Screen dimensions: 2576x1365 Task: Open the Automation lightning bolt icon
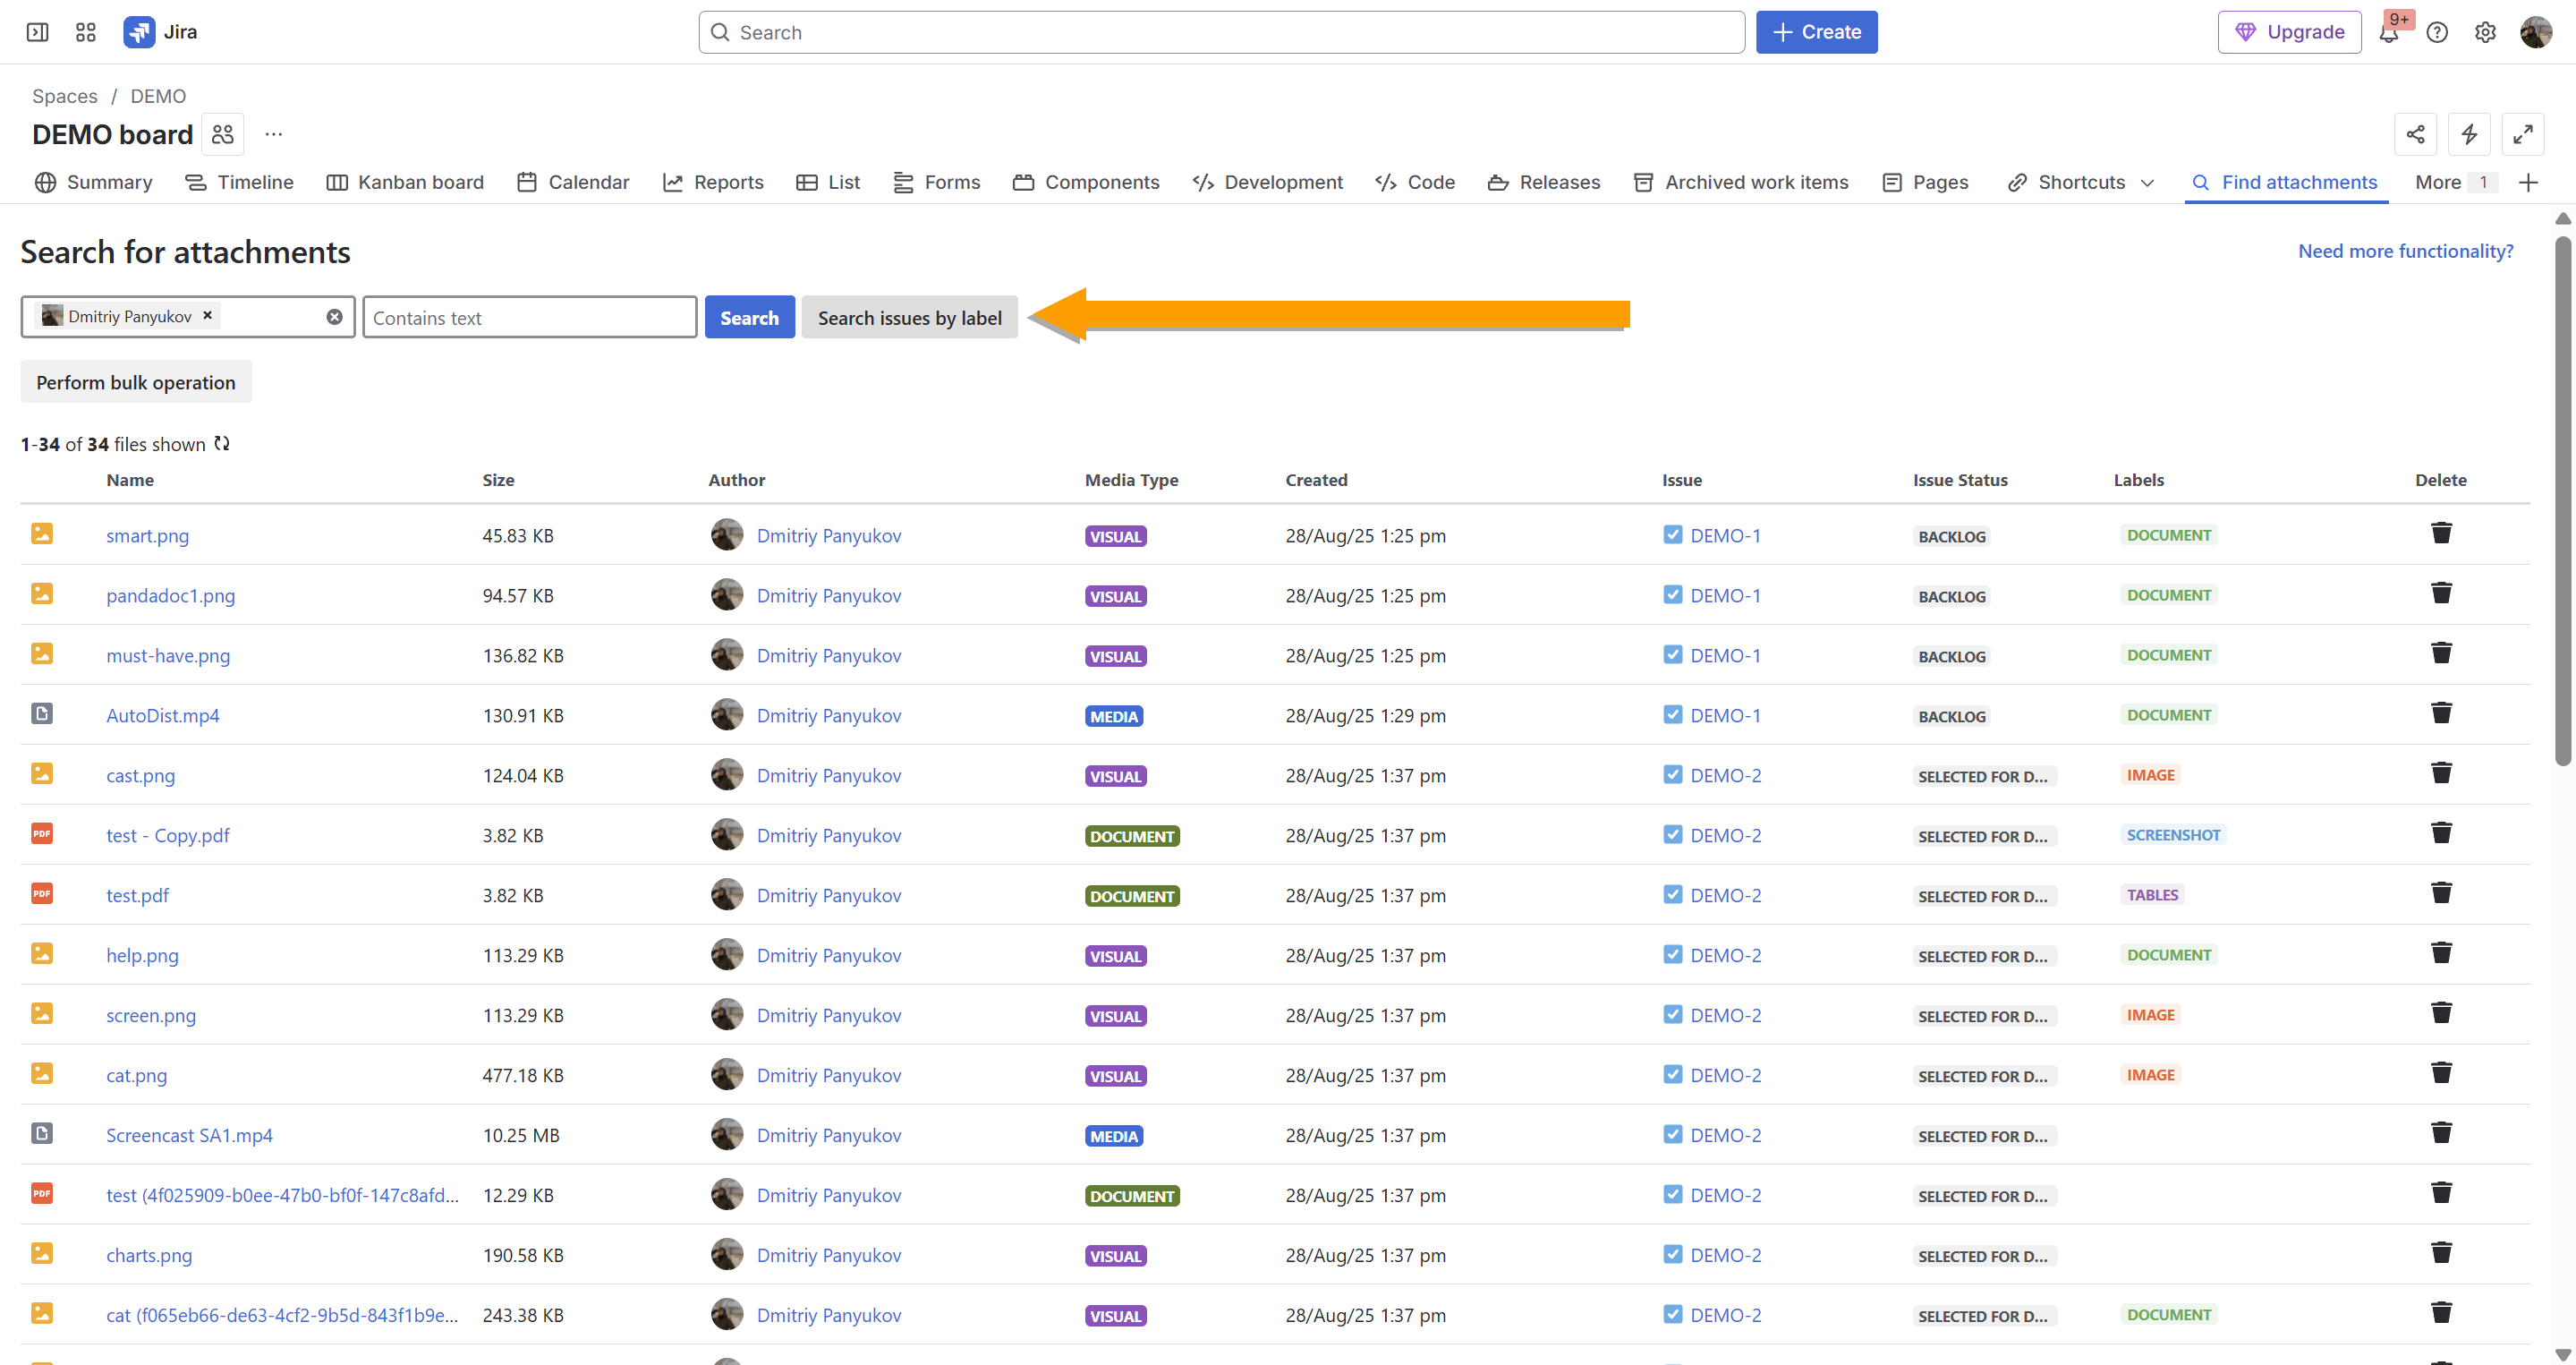[x=2468, y=134]
